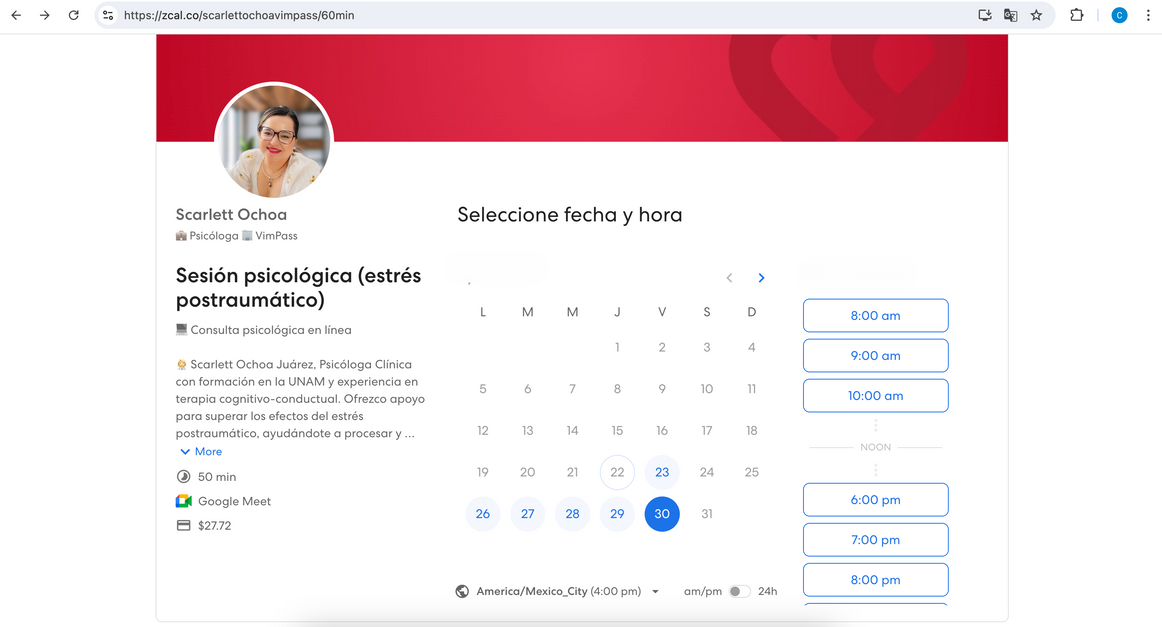Image resolution: width=1162 pixels, height=627 pixels.
Task: Go to previous month with left chevron
Action: tap(729, 278)
